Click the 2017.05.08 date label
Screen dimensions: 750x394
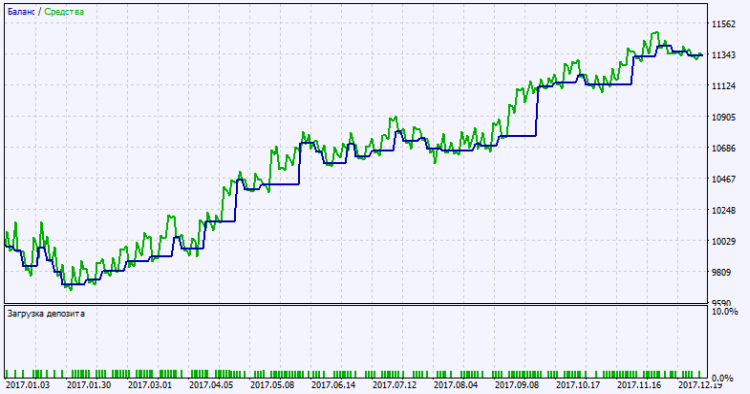(x=272, y=385)
